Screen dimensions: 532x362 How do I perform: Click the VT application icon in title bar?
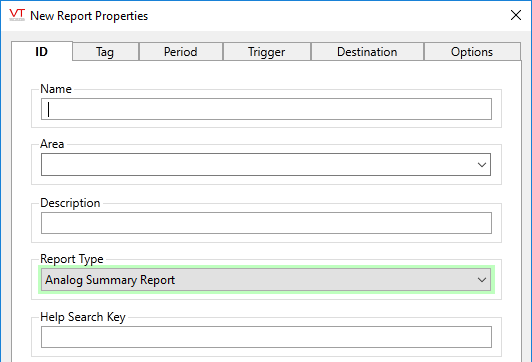click(17, 15)
